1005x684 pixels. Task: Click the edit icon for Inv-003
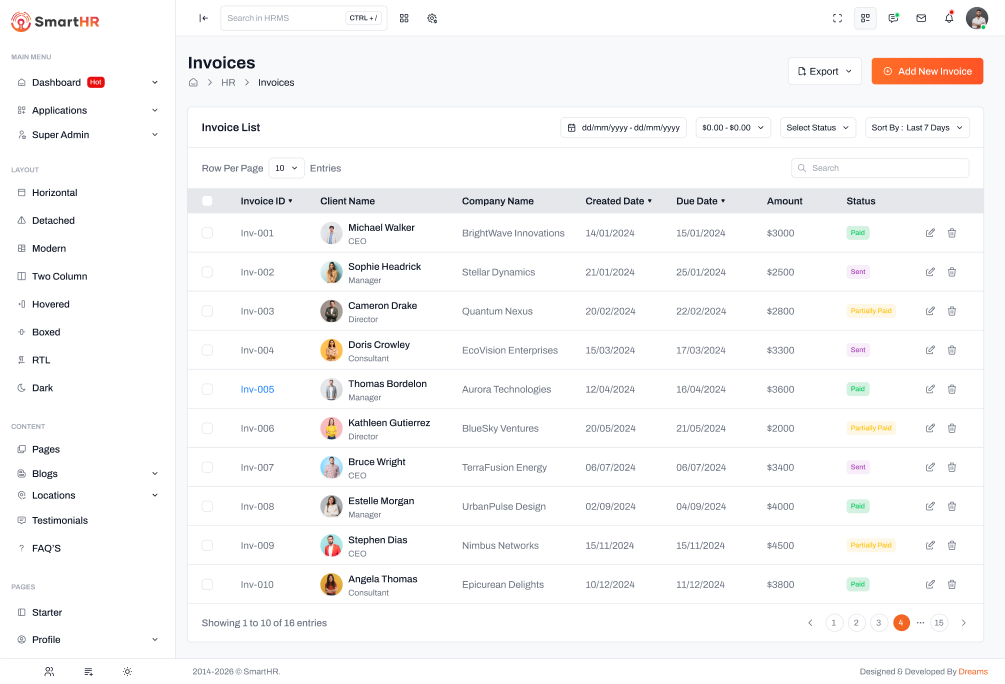(x=930, y=311)
